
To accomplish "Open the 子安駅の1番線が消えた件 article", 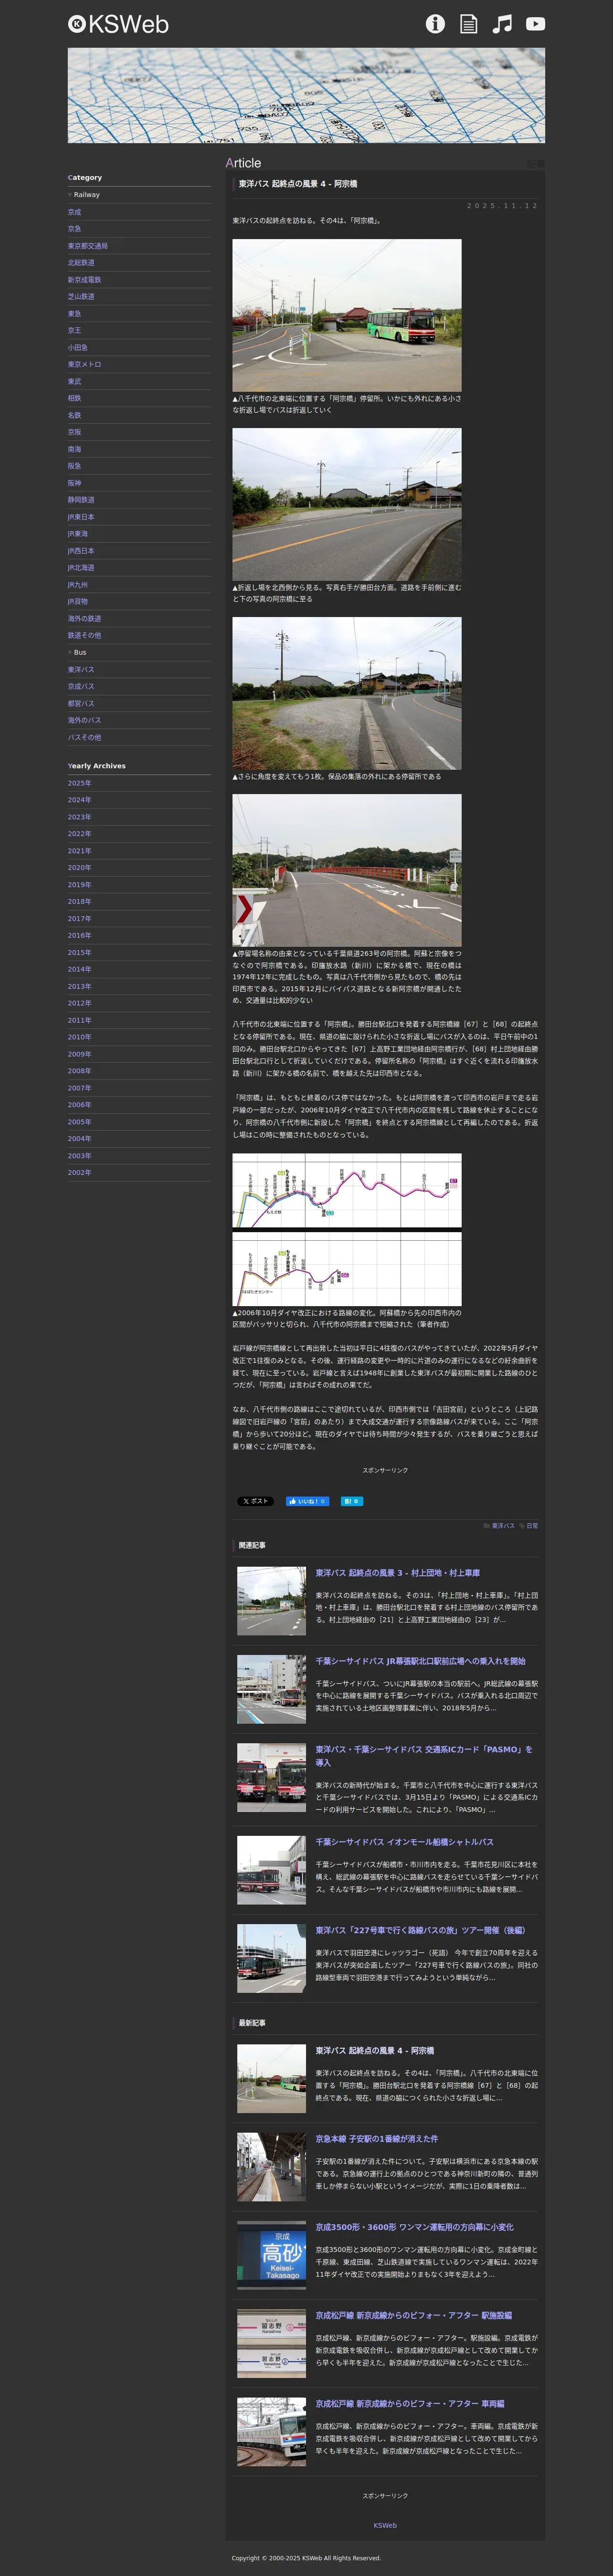I will [x=377, y=2139].
